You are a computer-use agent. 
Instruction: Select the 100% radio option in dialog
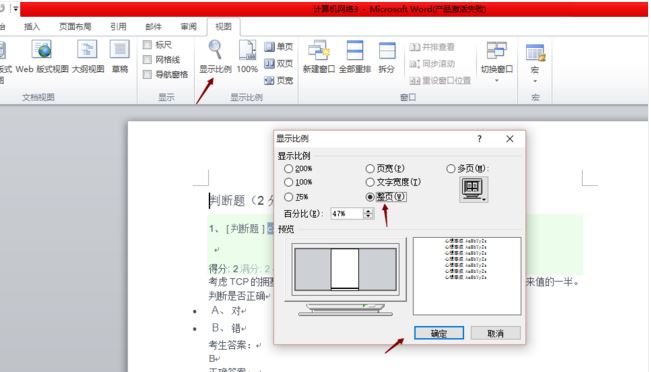coord(289,182)
